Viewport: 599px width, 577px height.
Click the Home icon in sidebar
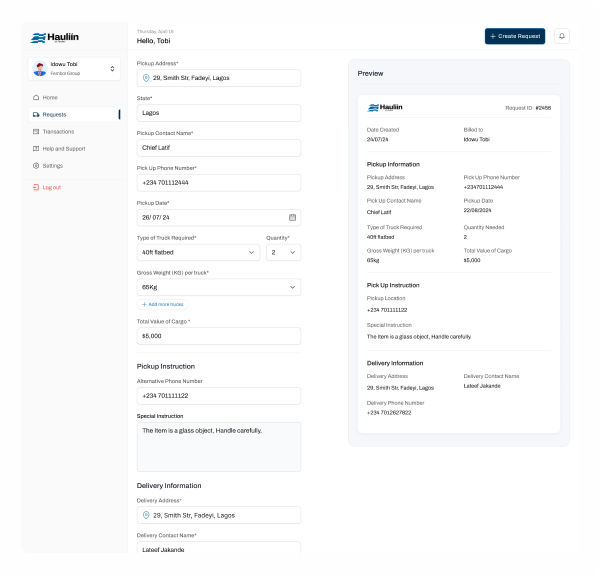pyautogui.click(x=36, y=97)
